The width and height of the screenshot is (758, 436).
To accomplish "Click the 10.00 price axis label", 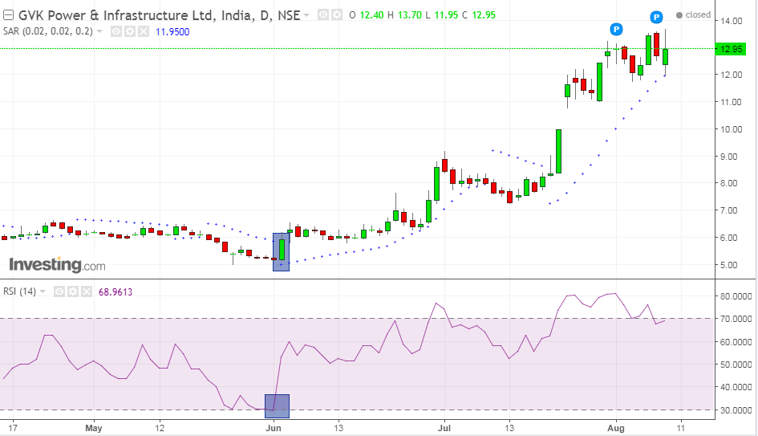I will pos(731,129).
